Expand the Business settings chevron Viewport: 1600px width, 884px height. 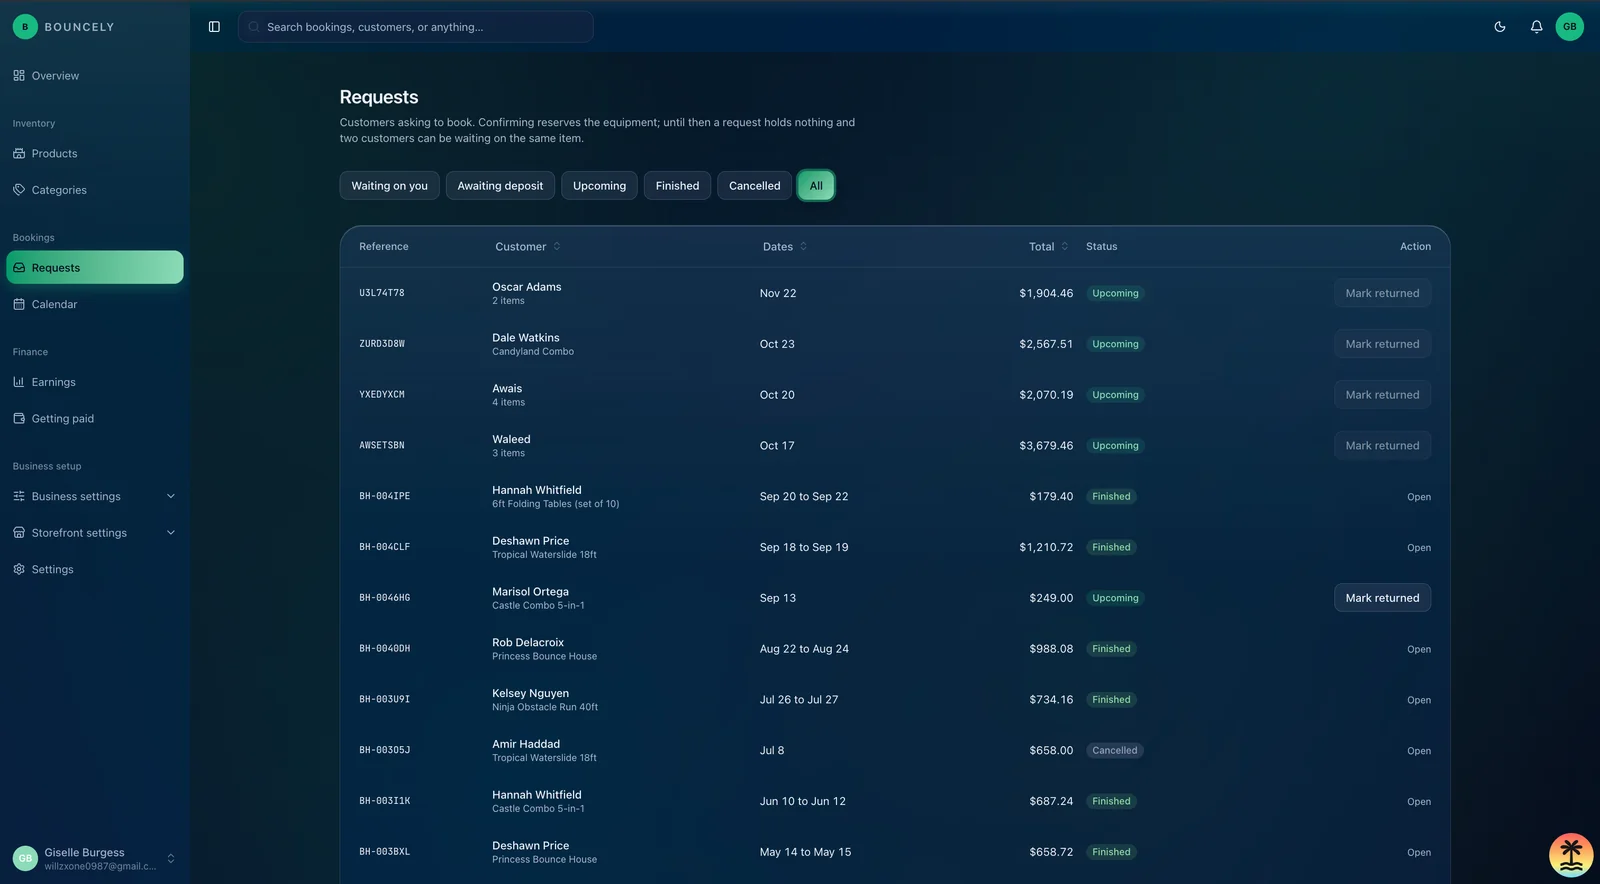click(171, 496)
